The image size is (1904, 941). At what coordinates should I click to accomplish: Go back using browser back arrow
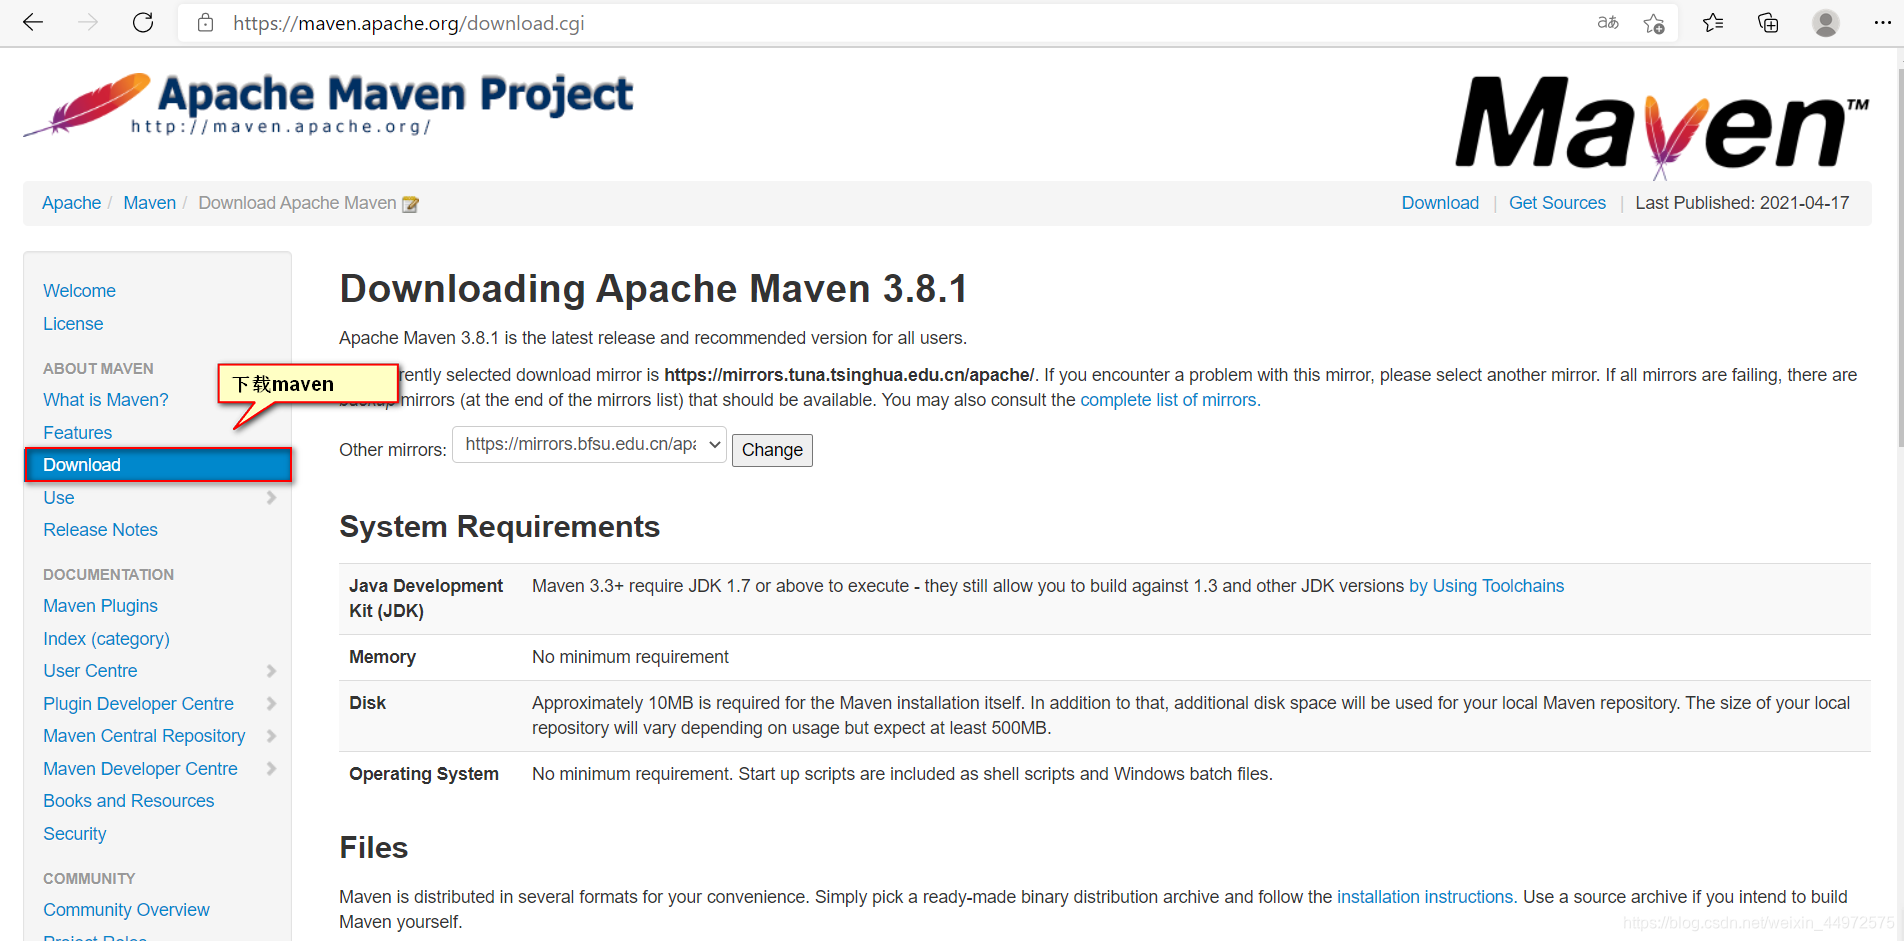click(33, 23)
